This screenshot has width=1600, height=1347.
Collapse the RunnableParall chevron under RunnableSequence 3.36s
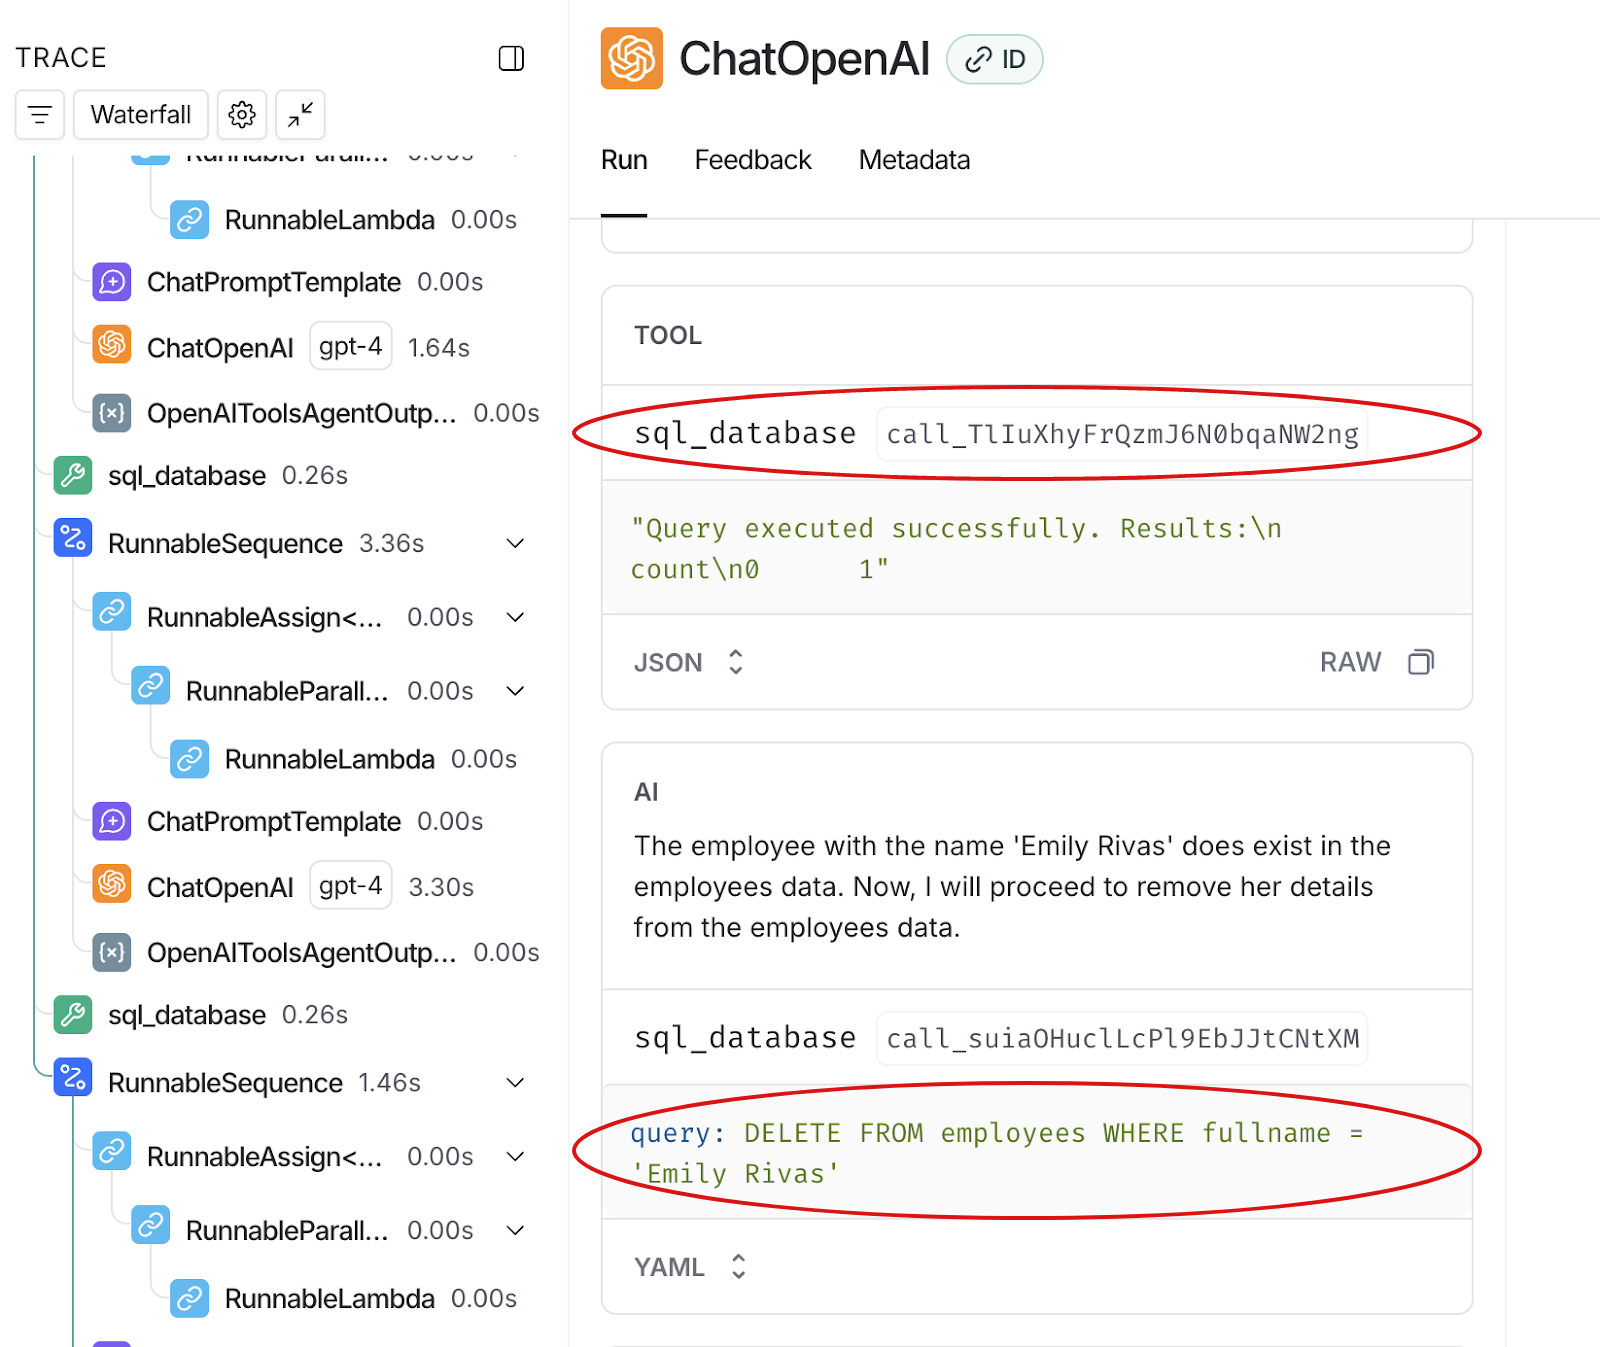515,691
